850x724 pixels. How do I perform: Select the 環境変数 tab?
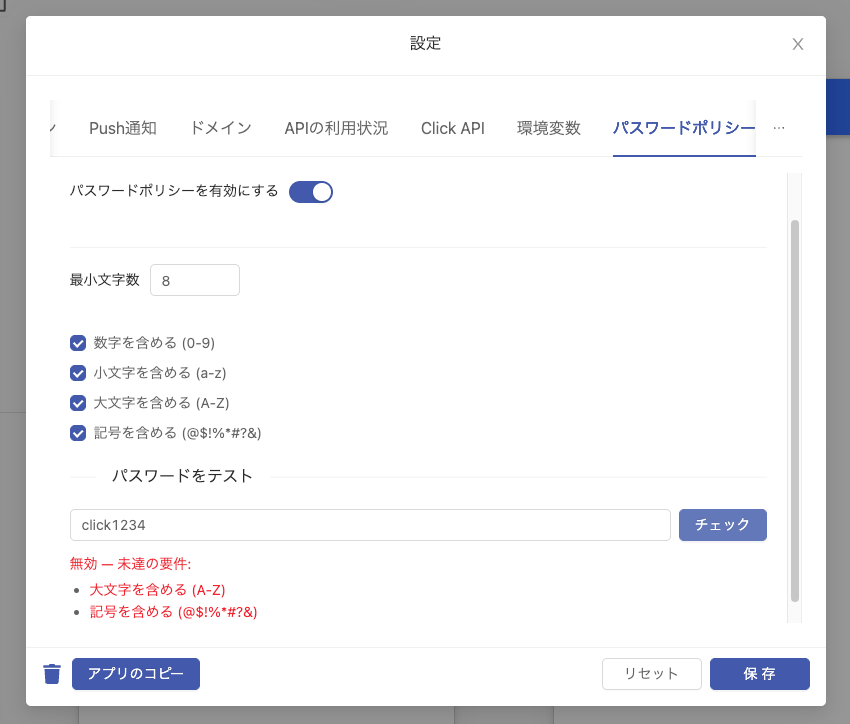(549, 128)
